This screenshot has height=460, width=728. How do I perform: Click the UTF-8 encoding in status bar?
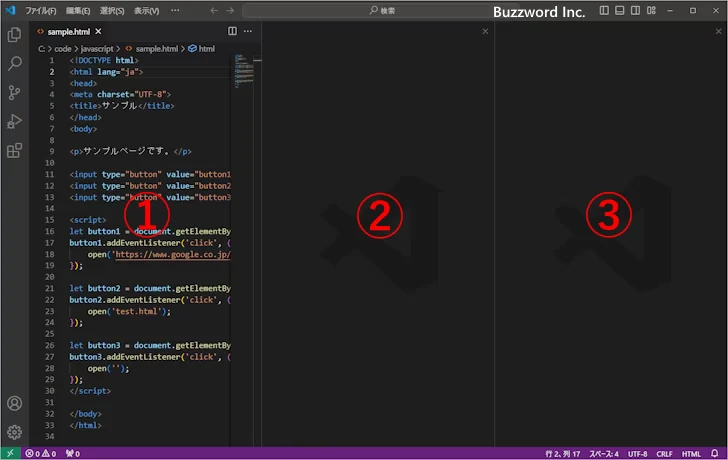pos(639,453)
